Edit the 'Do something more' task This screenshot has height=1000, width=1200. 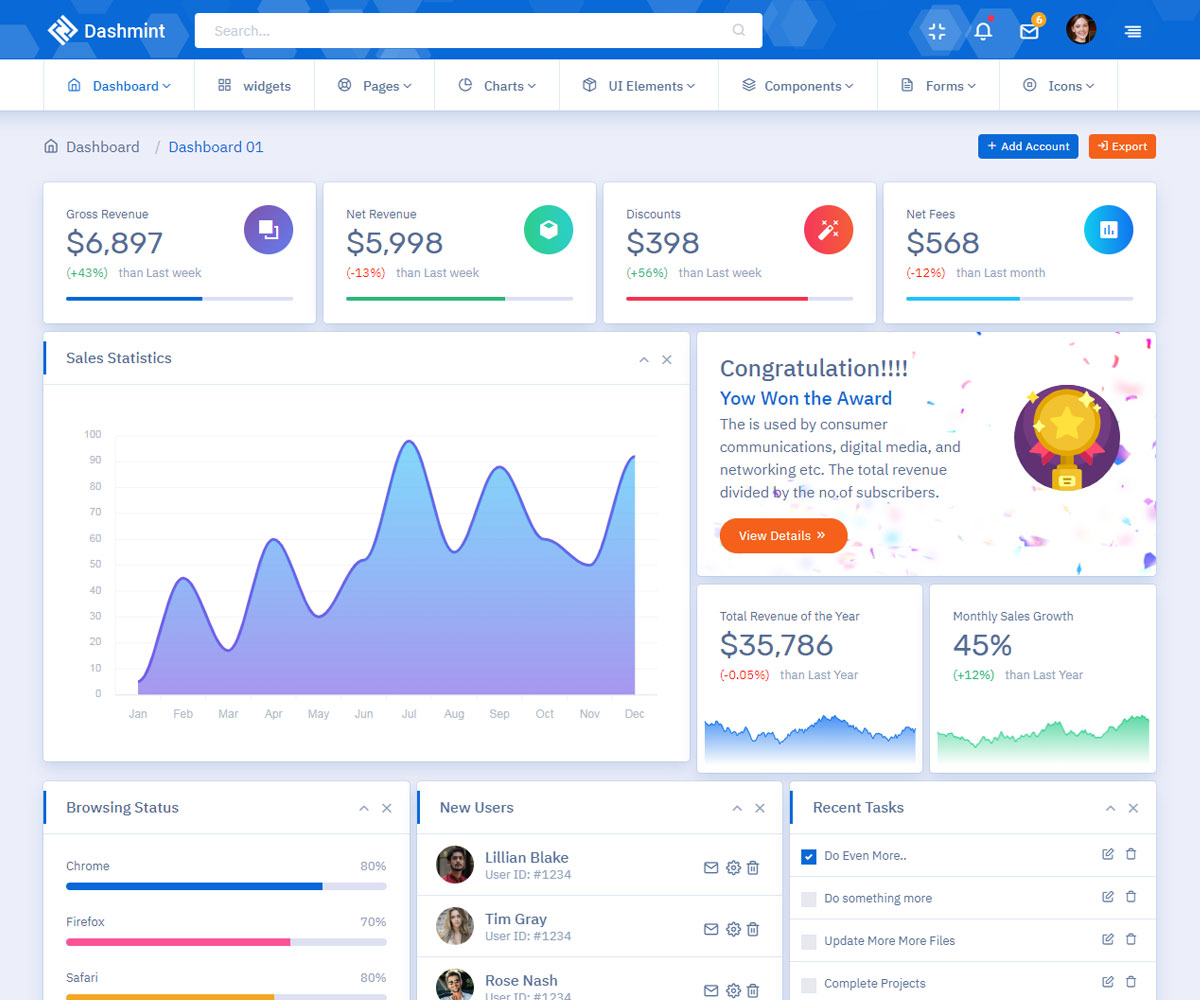tap(1108, 897)
